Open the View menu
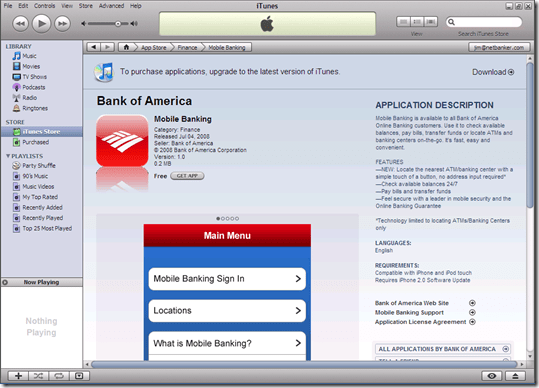Viewport: 539px width, 388px height. [67, 6]
